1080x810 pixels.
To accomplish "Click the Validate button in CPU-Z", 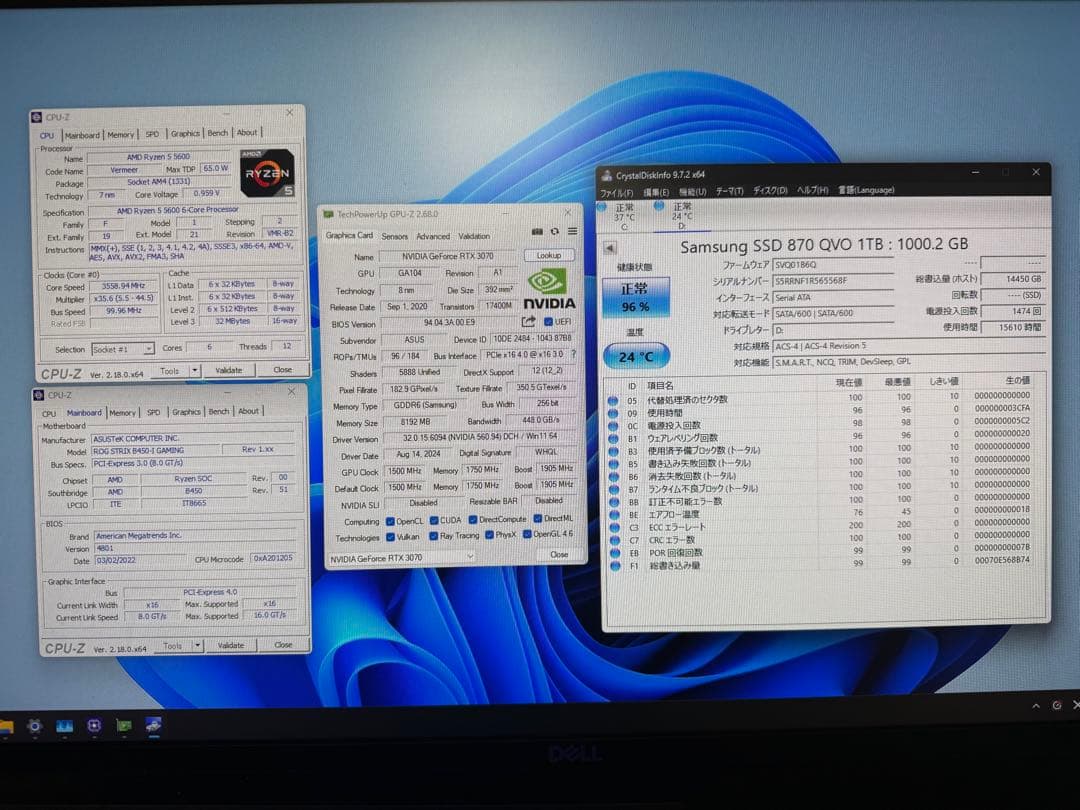I will 229,369.
